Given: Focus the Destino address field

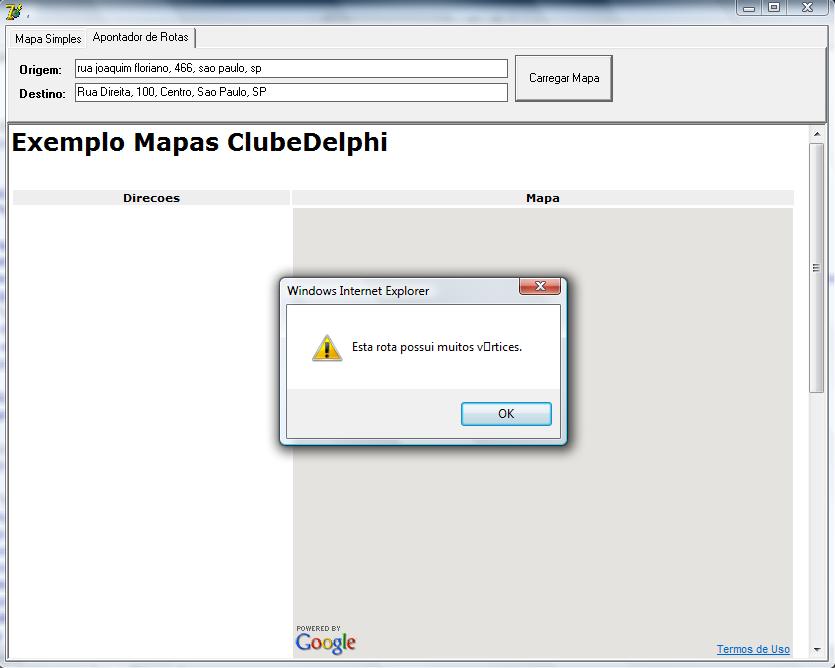Looking at the screenshot, I should (x=291, y=92).
